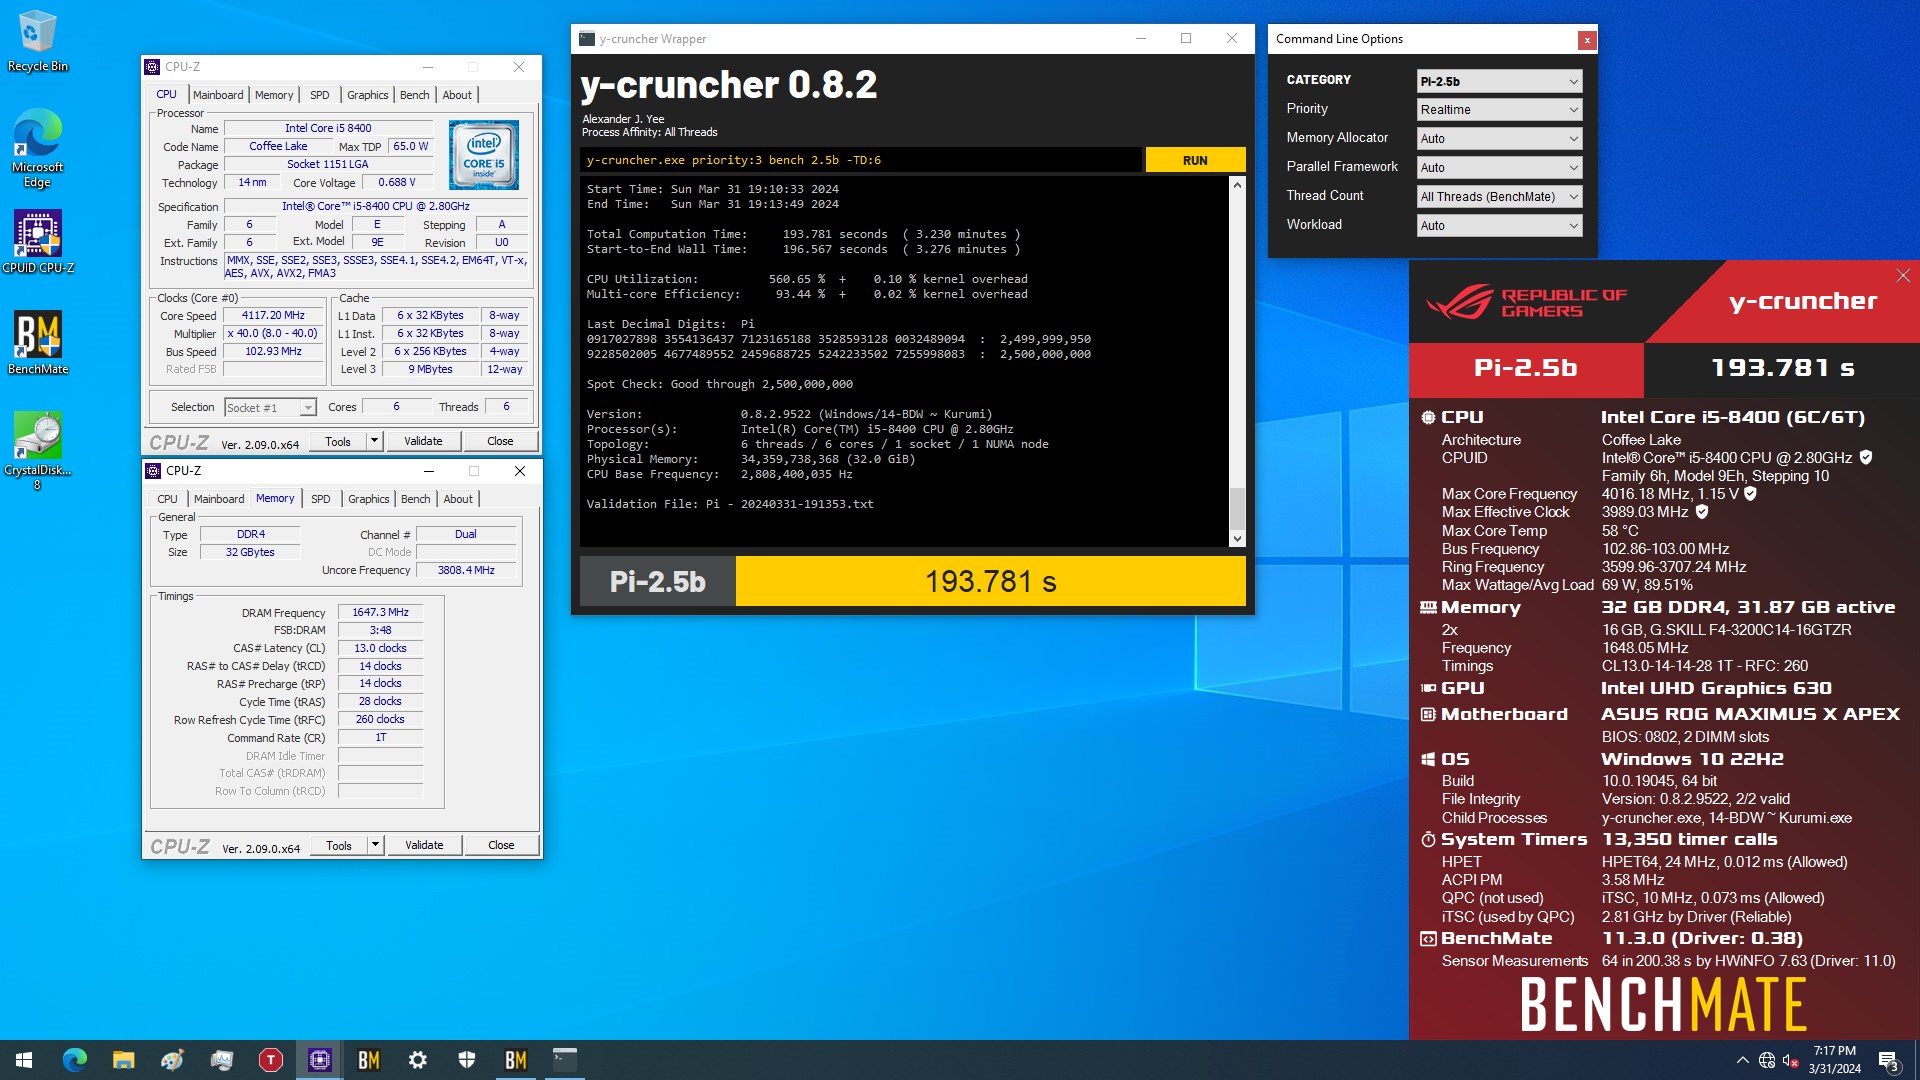Show hidden system tray icons
1920x1080 pixels.
(1743, 1060)
